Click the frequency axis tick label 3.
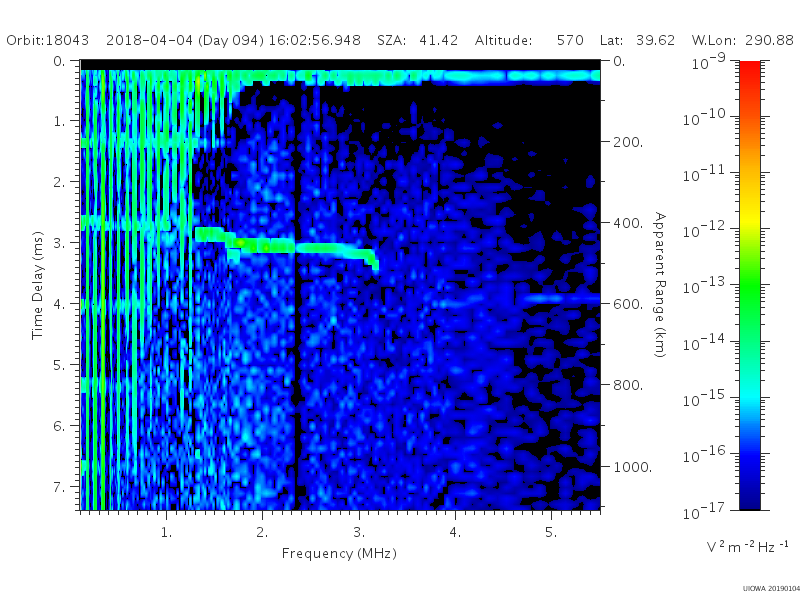The width and height of the screenshot is (800, 600). tap(359, 533)
